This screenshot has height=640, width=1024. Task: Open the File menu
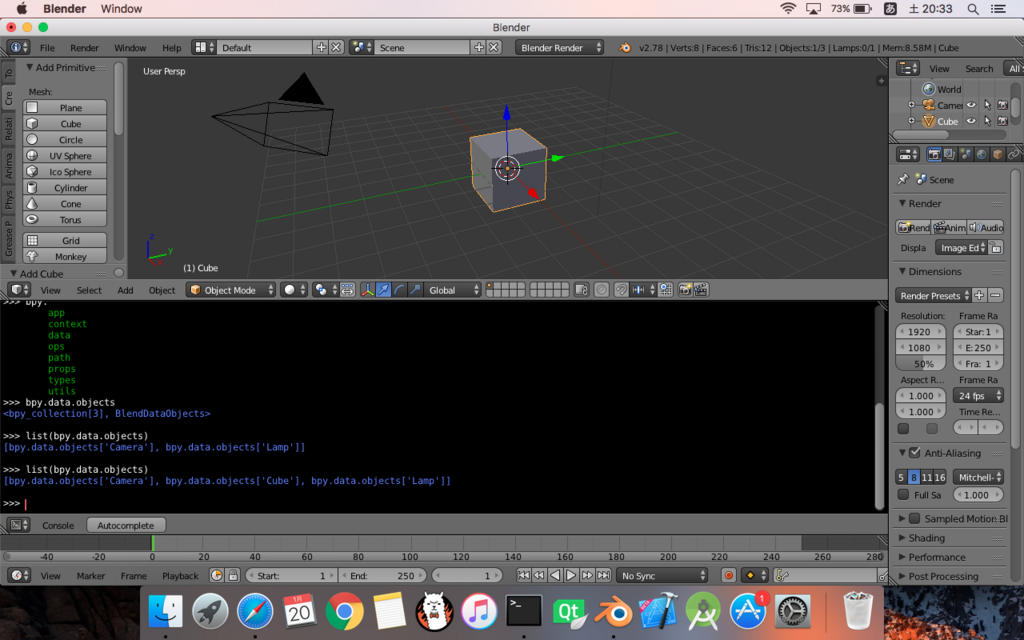[x=47, y=48]
